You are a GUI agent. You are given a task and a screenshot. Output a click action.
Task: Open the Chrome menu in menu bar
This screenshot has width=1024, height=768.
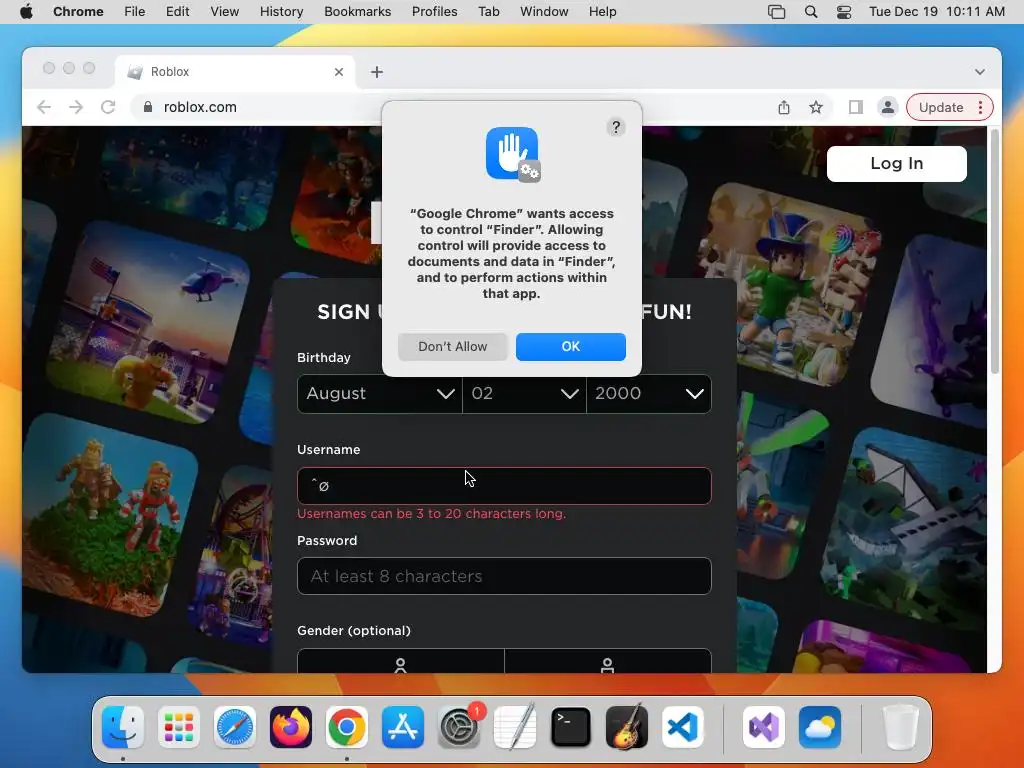78,12
